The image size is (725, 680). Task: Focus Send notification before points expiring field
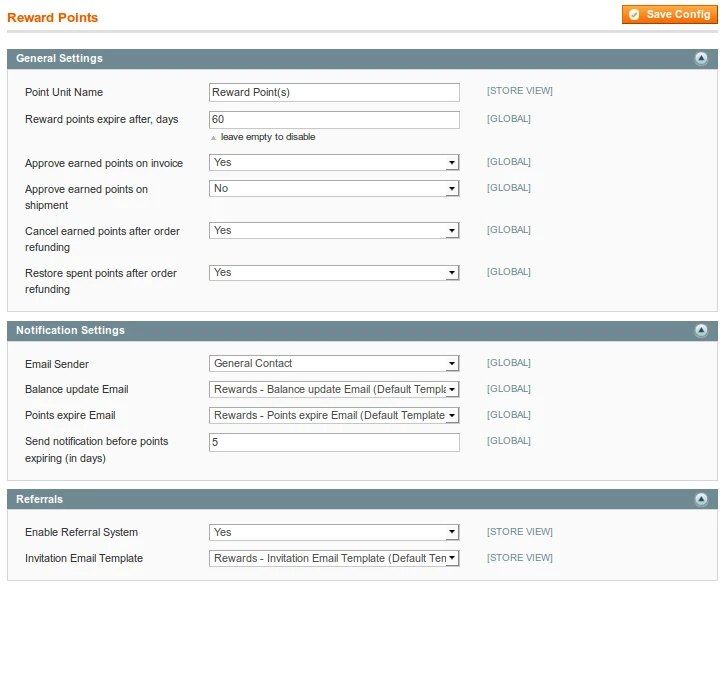(x=334, y=442)
